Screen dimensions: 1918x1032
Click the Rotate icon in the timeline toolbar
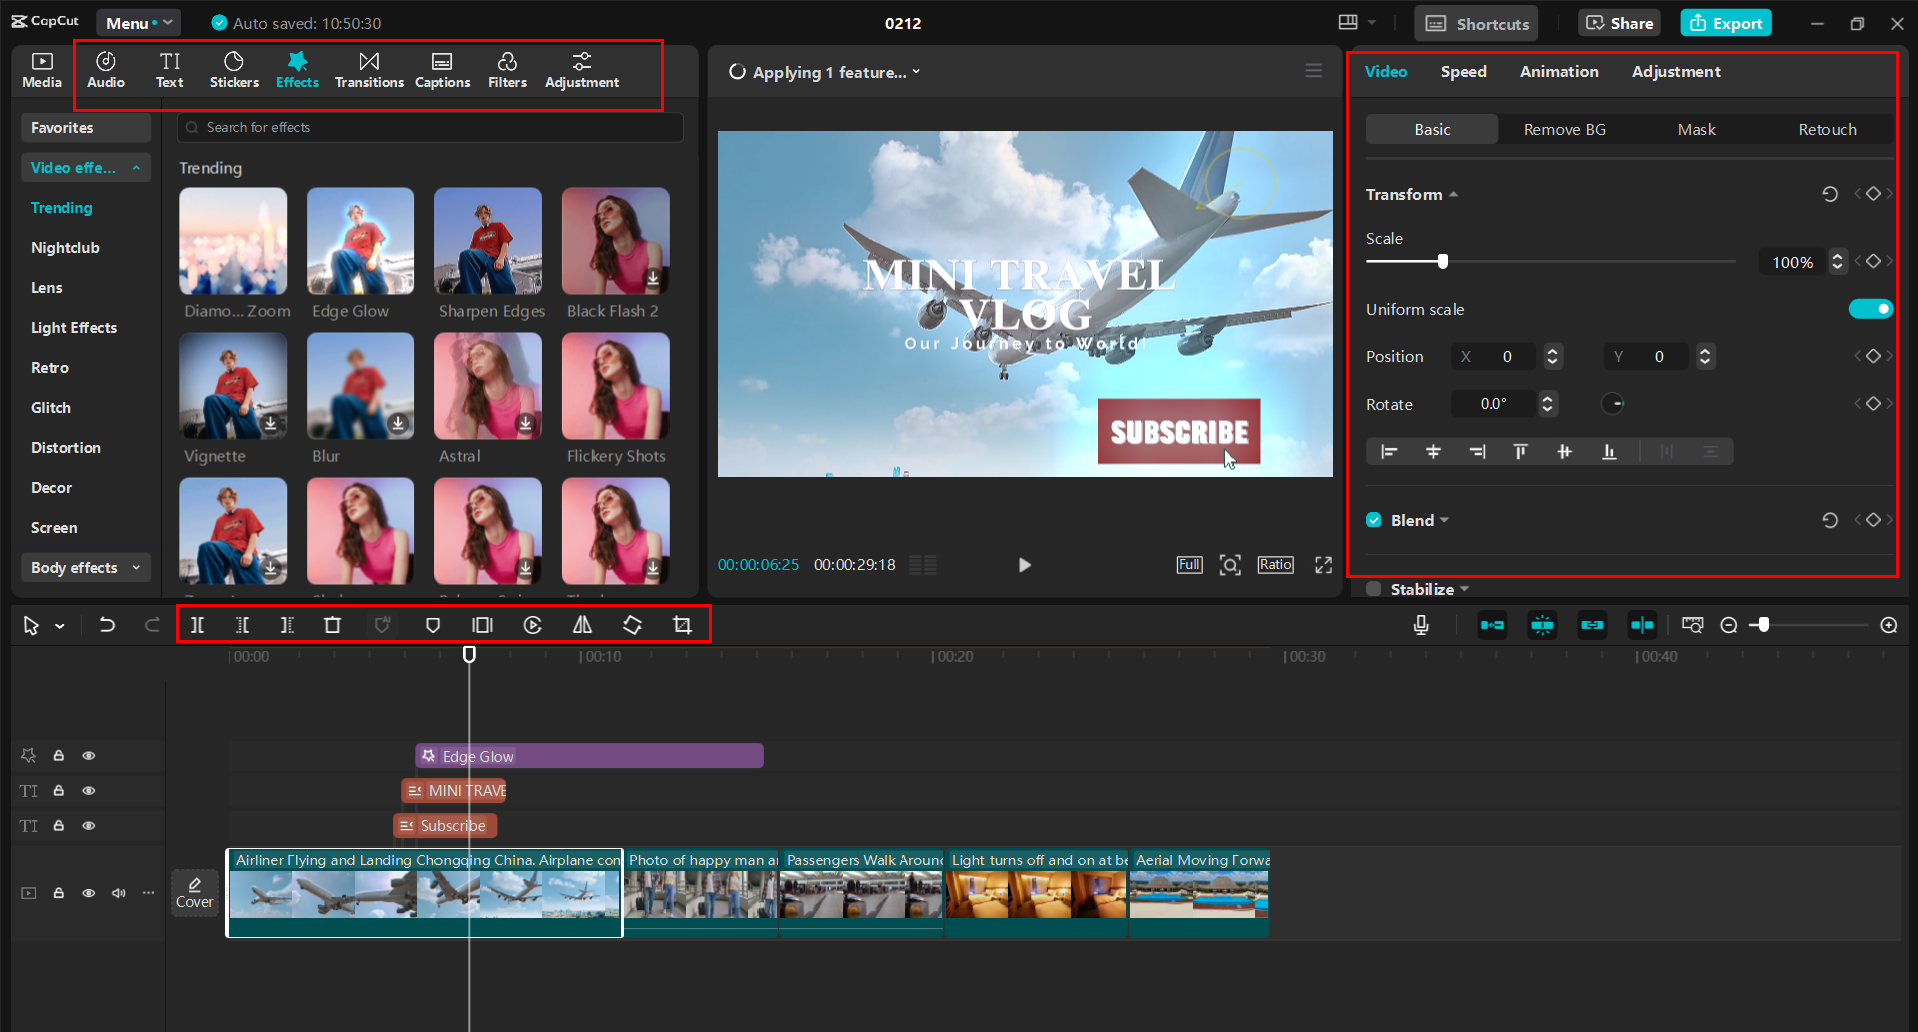point(632,624)
